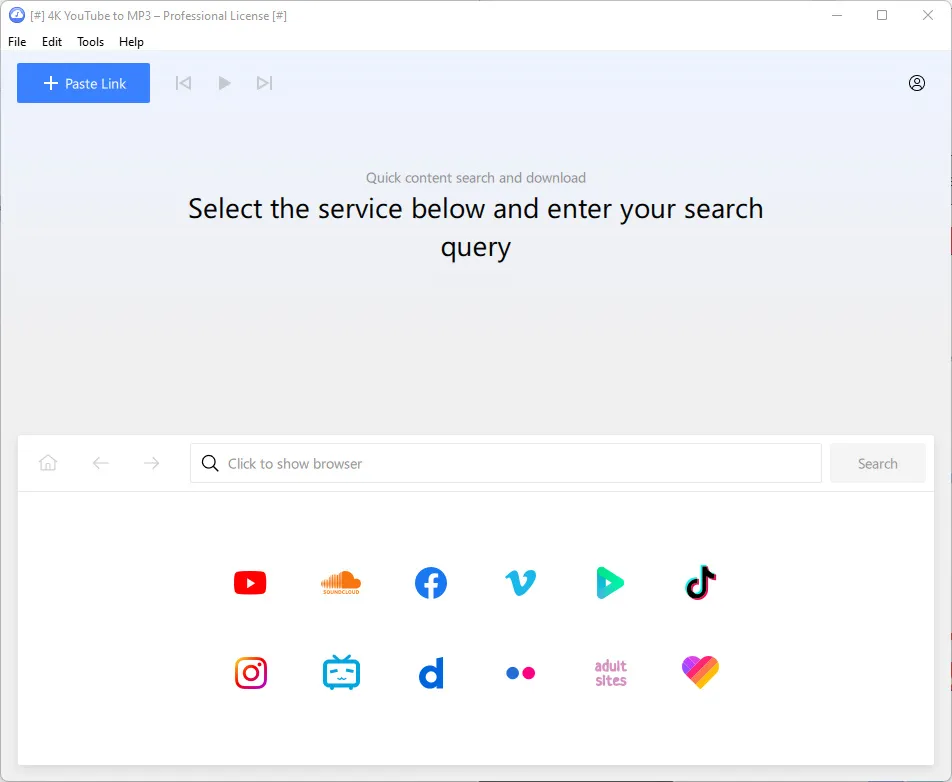Go to the previous track

click(183, 83)
